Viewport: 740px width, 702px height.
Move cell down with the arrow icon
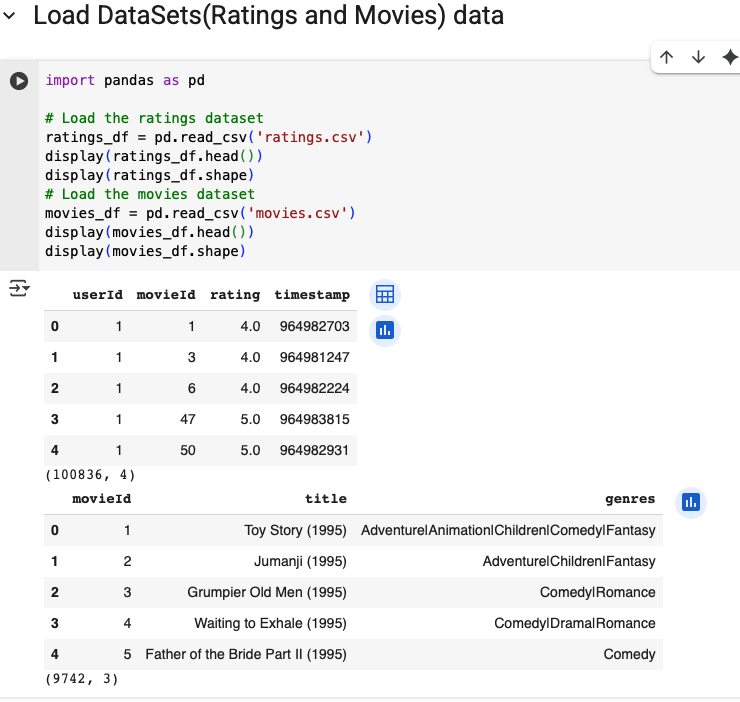[x=698, y=57]
